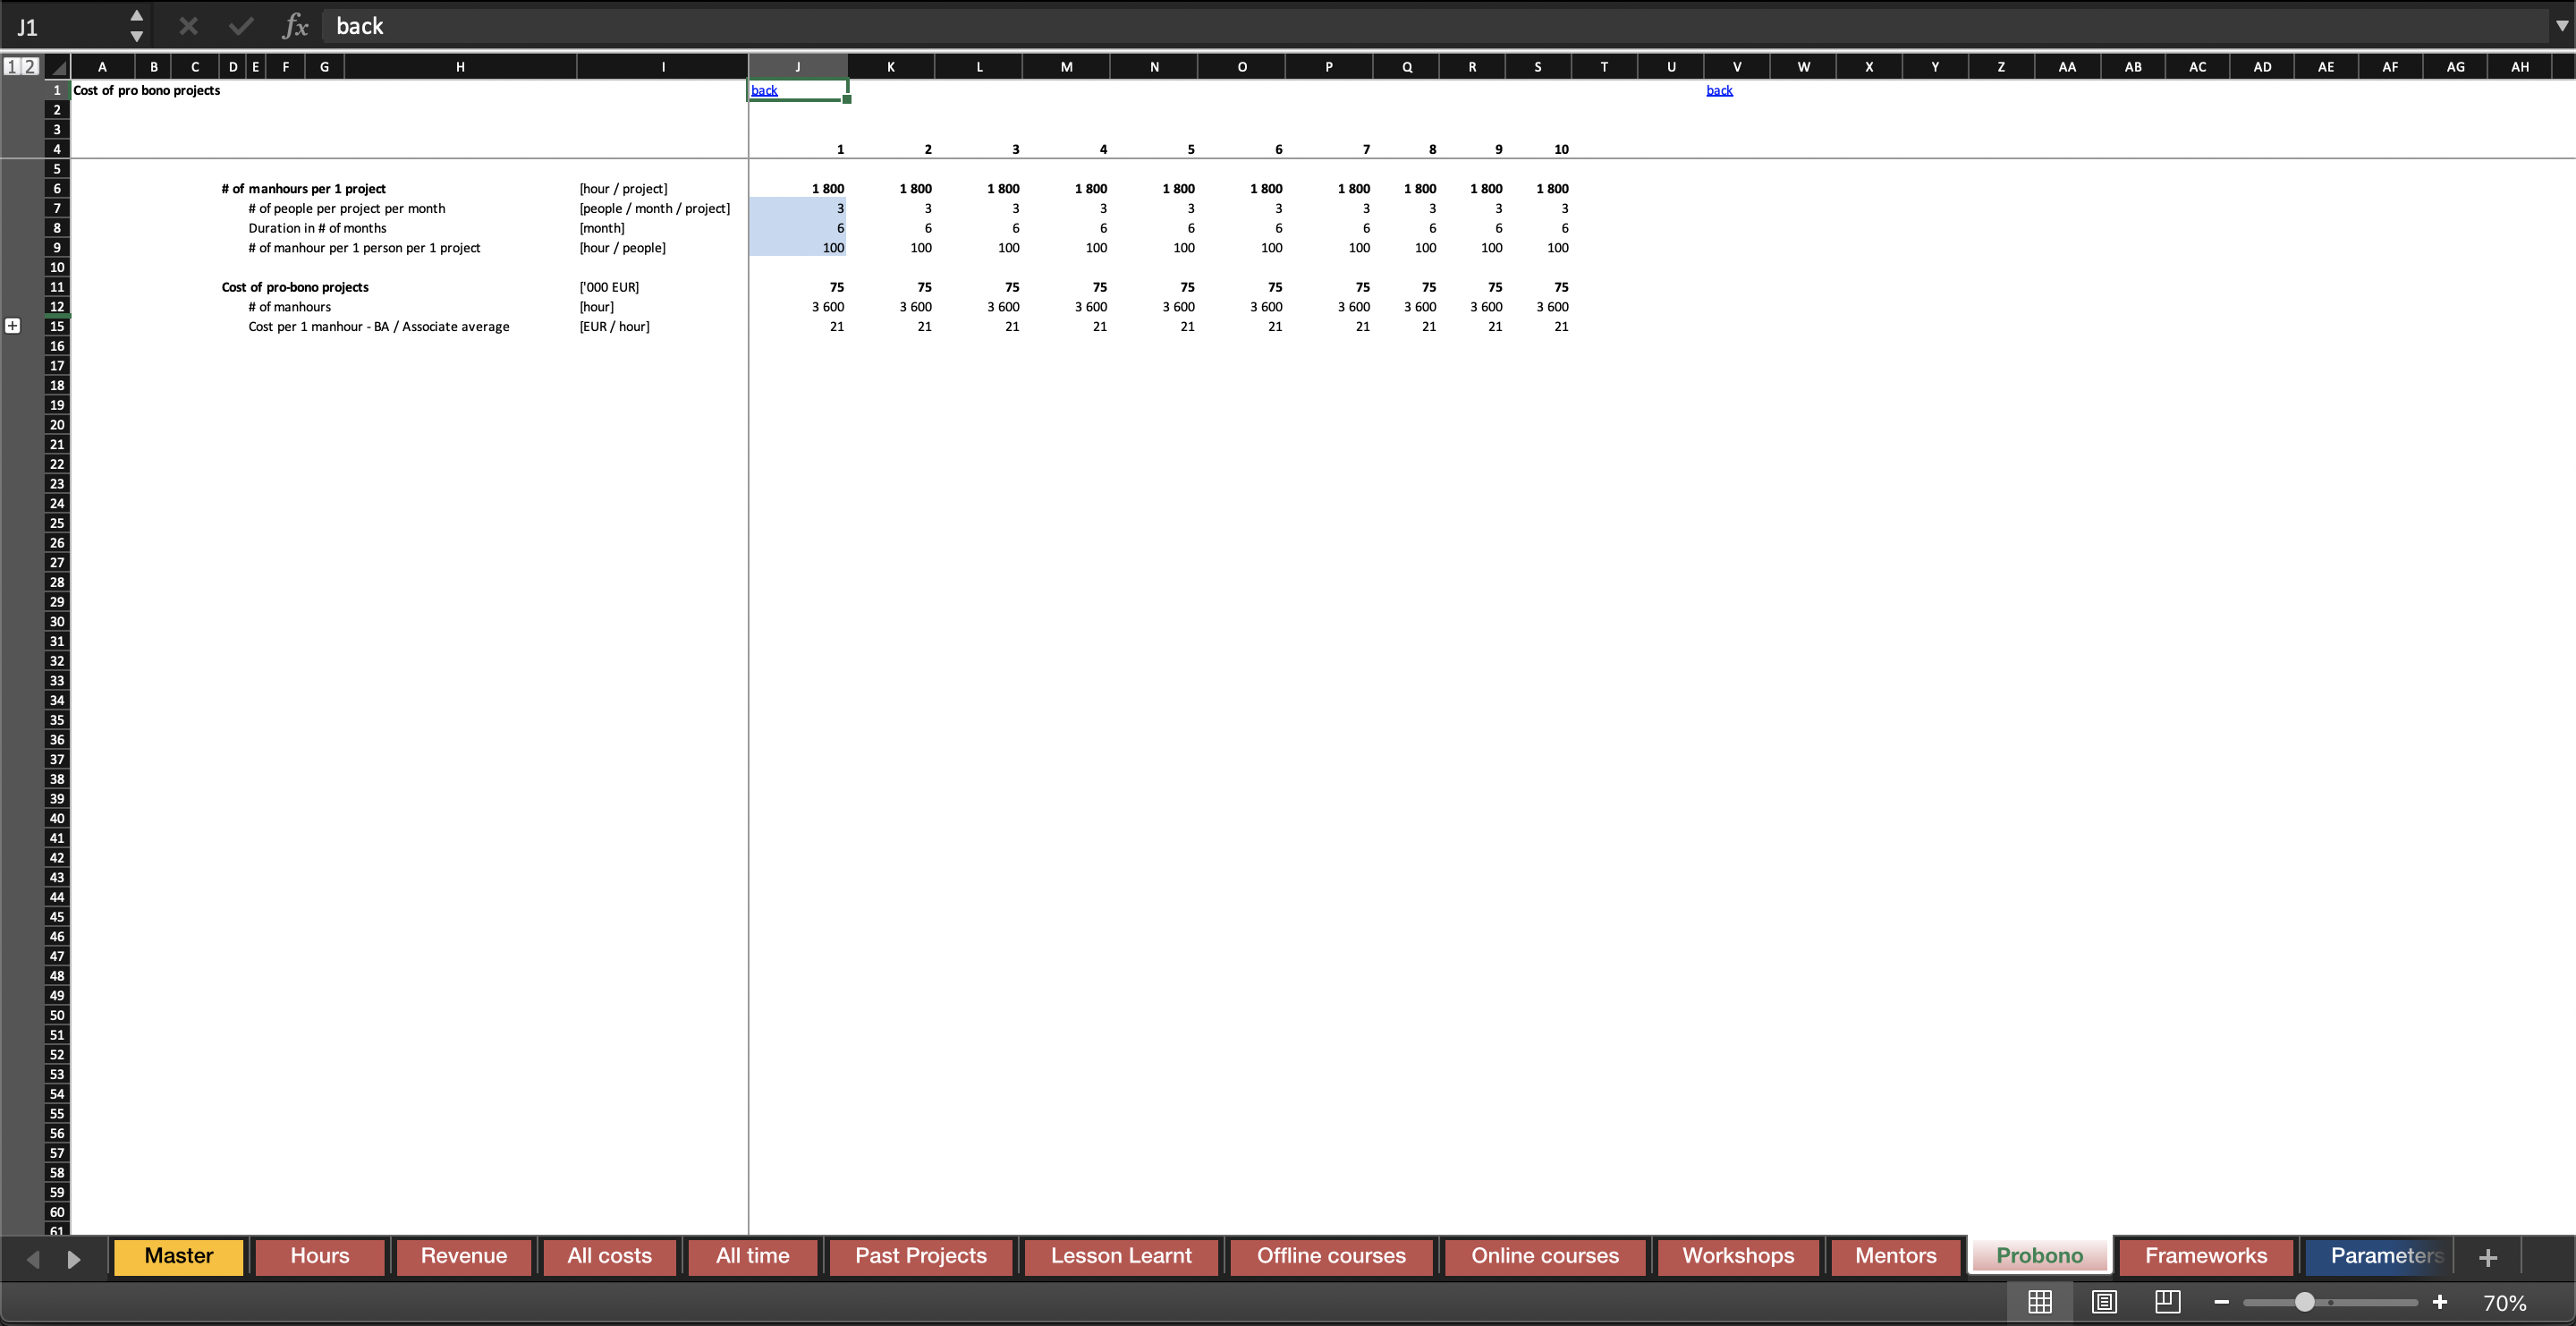Click the '# of people per project per month' label
This screenshot has height=1326, width=2576.
point(346,208)
